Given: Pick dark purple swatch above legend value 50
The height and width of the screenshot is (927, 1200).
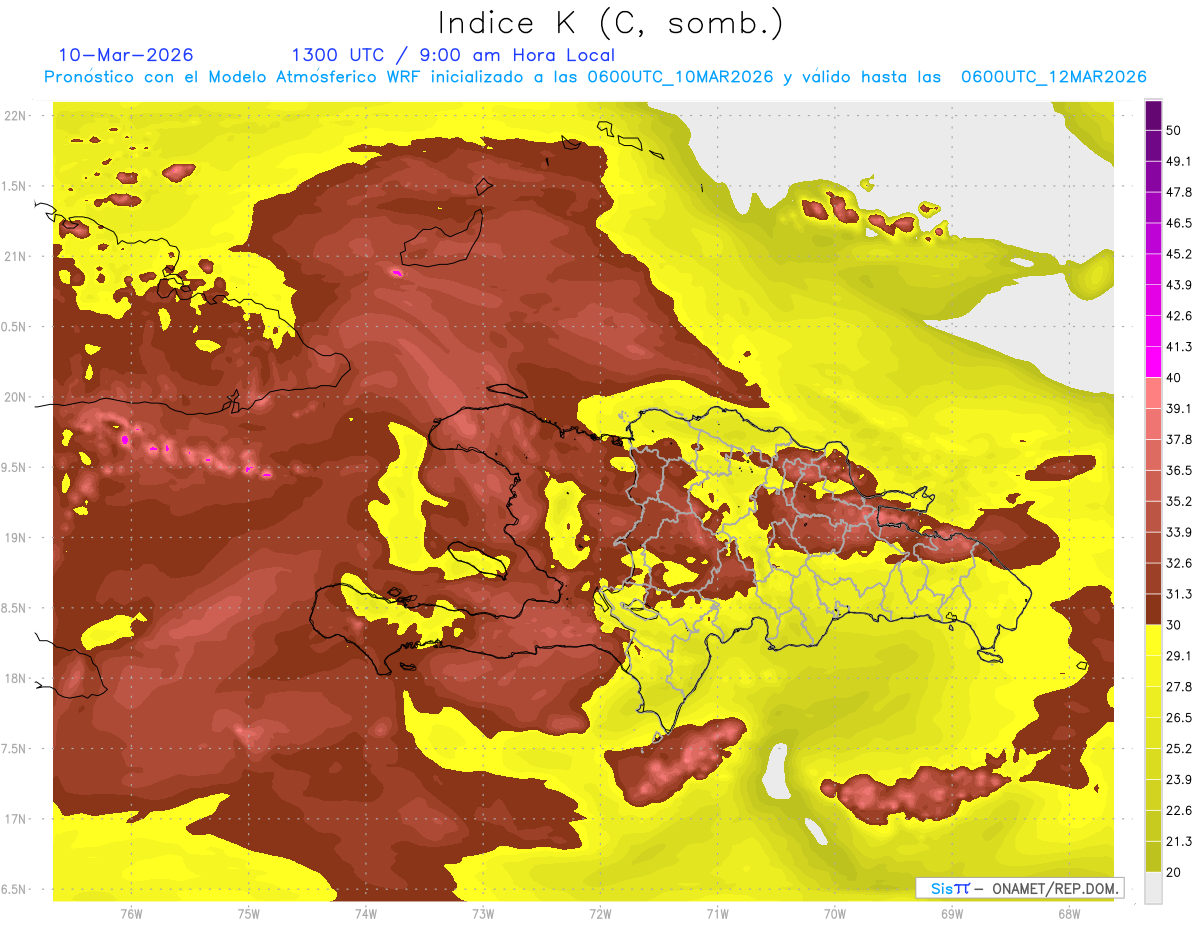Looking at the screenshot, I should (x=1153, y=116).
